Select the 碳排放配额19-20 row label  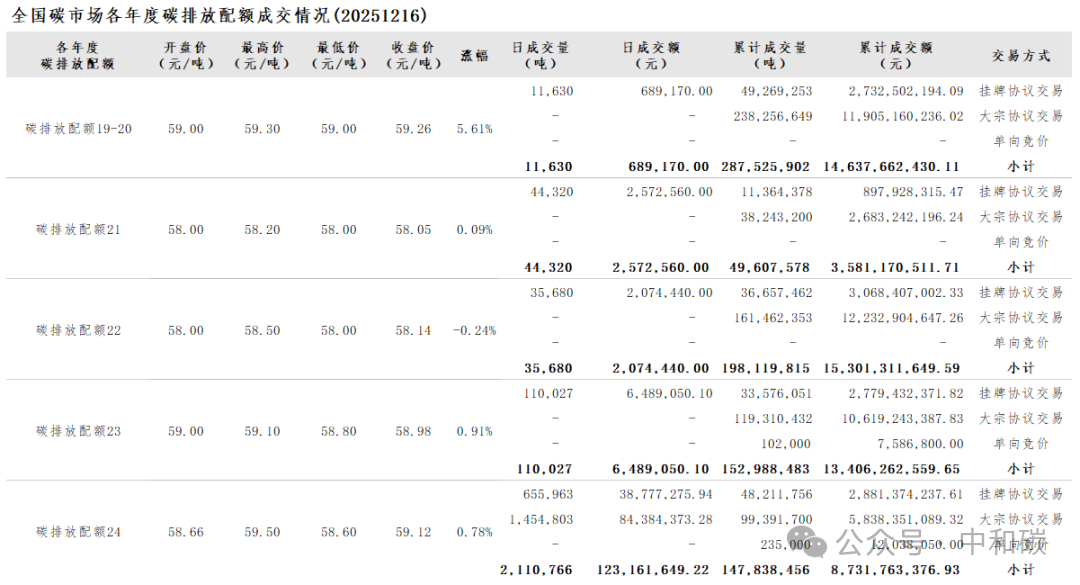78,129
